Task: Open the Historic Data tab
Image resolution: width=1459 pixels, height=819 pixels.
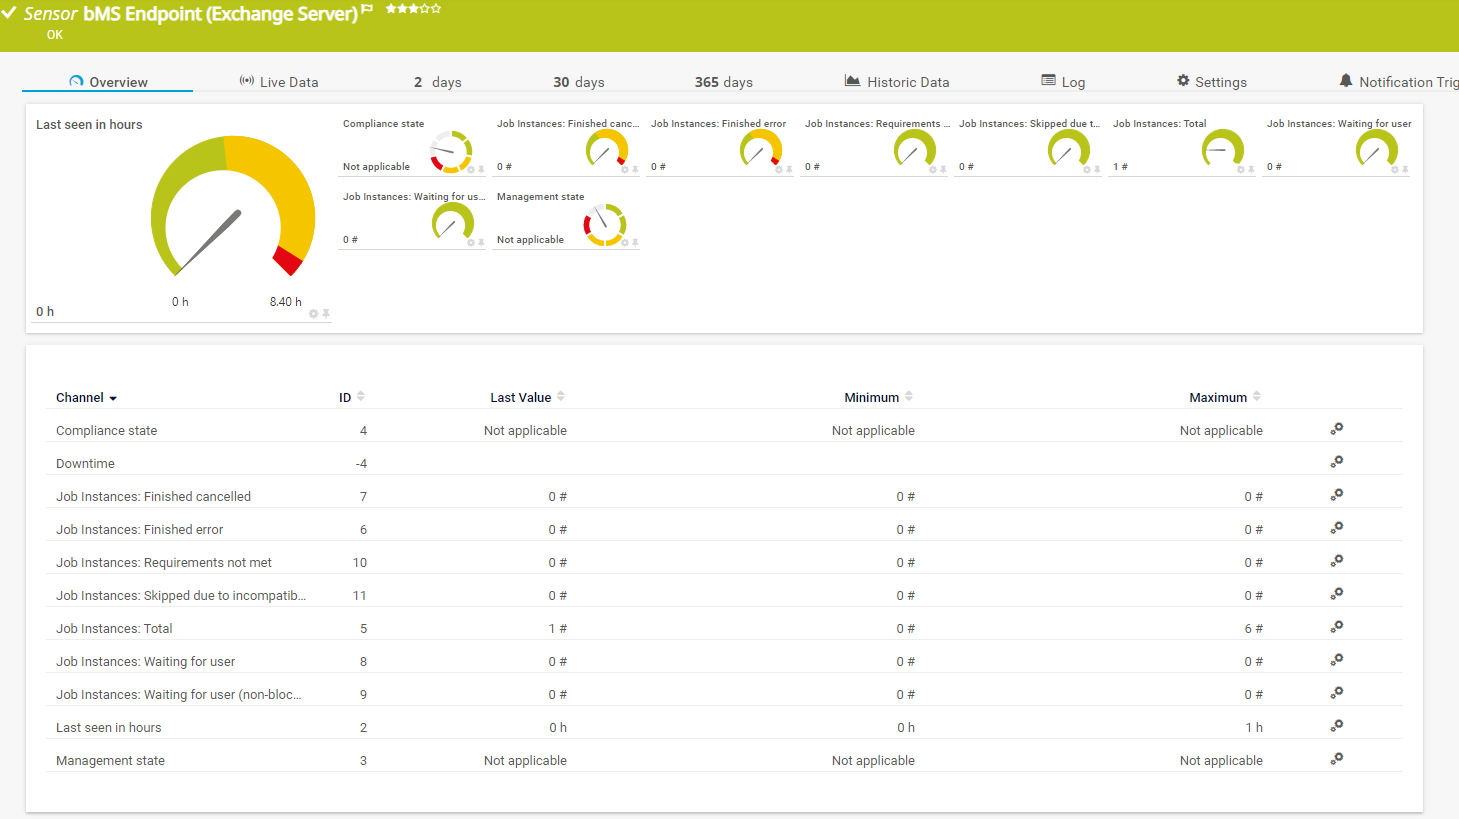Action: (897, 82)
